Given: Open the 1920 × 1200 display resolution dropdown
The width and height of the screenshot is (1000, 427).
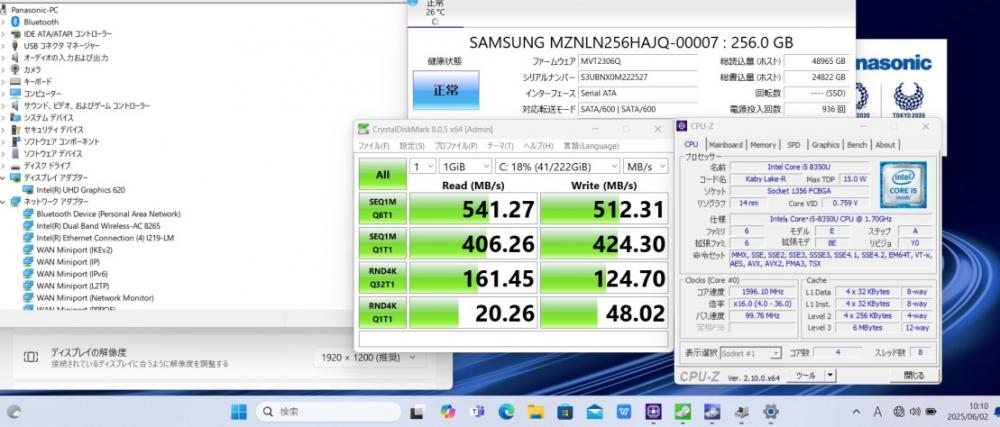Looking at the screenshot, I should [369, 358].
